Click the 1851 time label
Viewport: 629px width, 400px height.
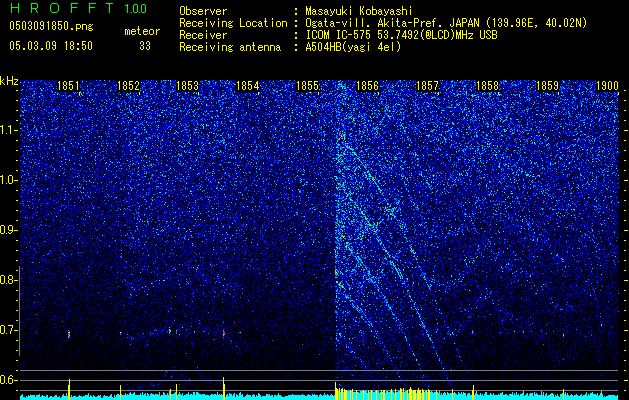tap(68, 85)
